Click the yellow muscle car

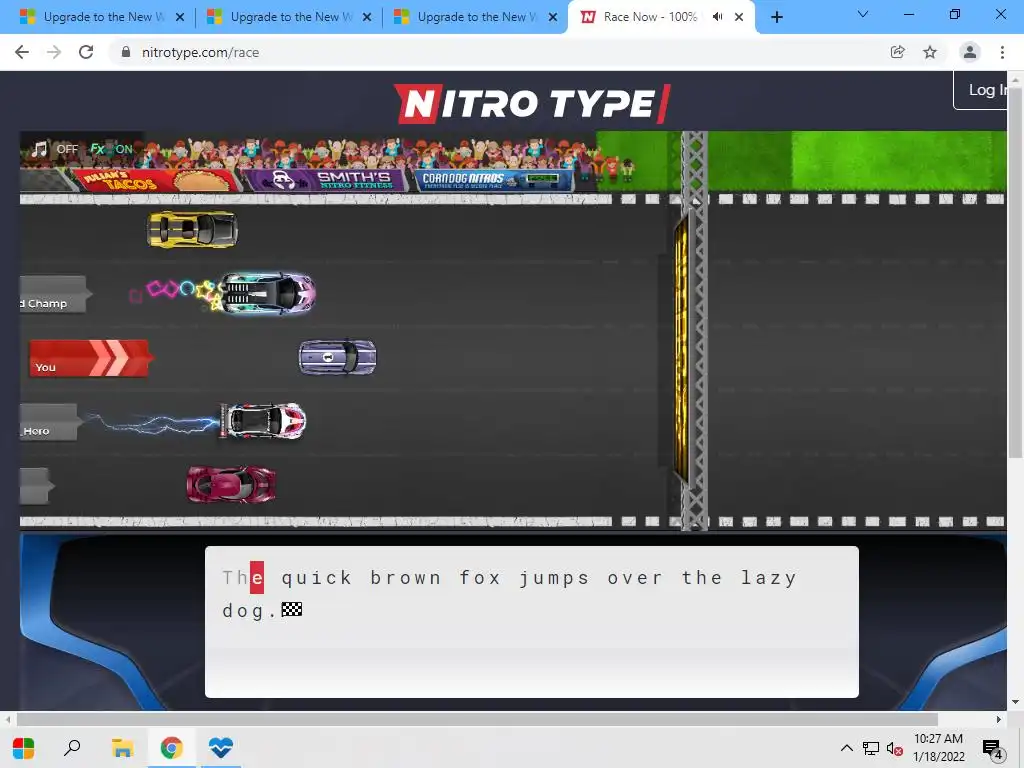[x=193, y=229]
